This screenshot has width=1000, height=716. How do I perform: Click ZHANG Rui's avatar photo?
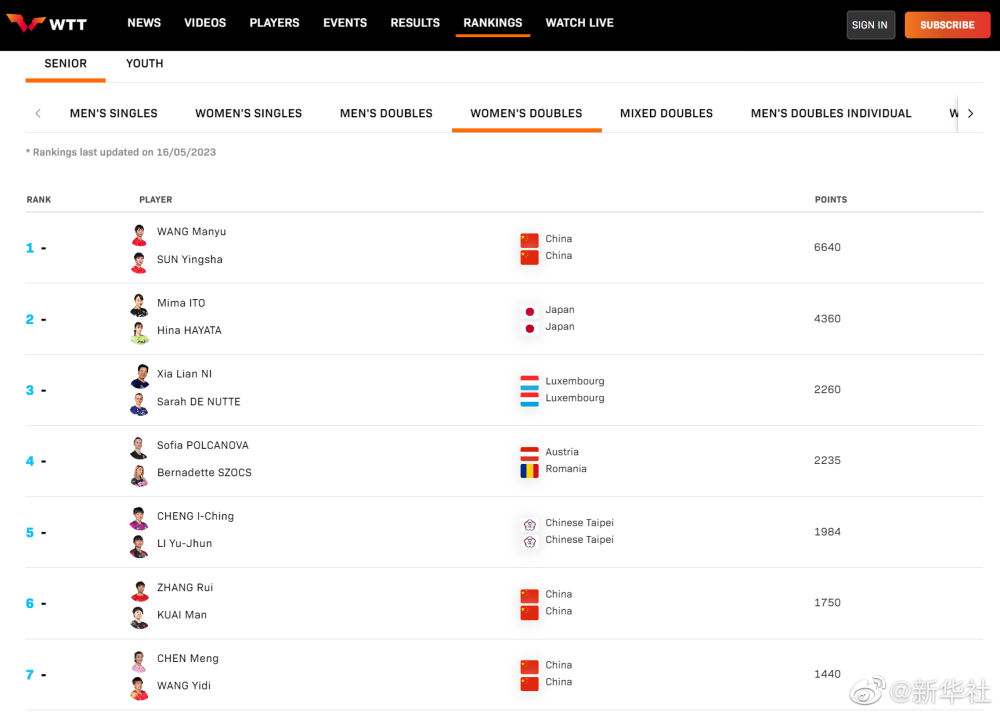140,590
